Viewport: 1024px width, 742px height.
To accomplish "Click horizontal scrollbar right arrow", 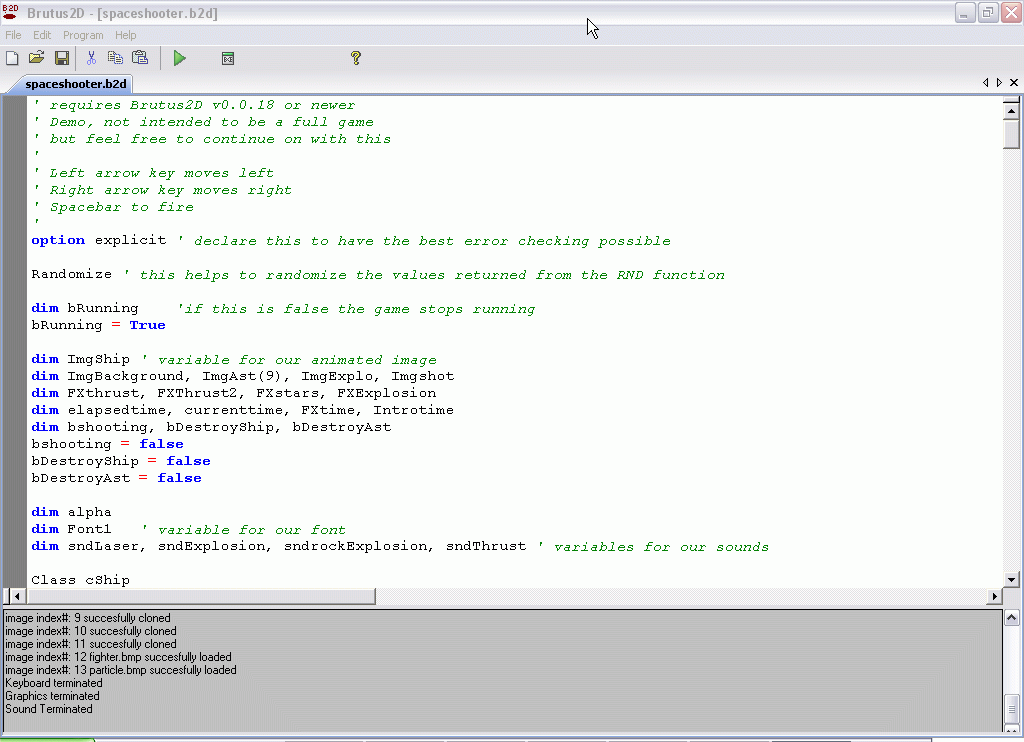I will coord(995,596).
